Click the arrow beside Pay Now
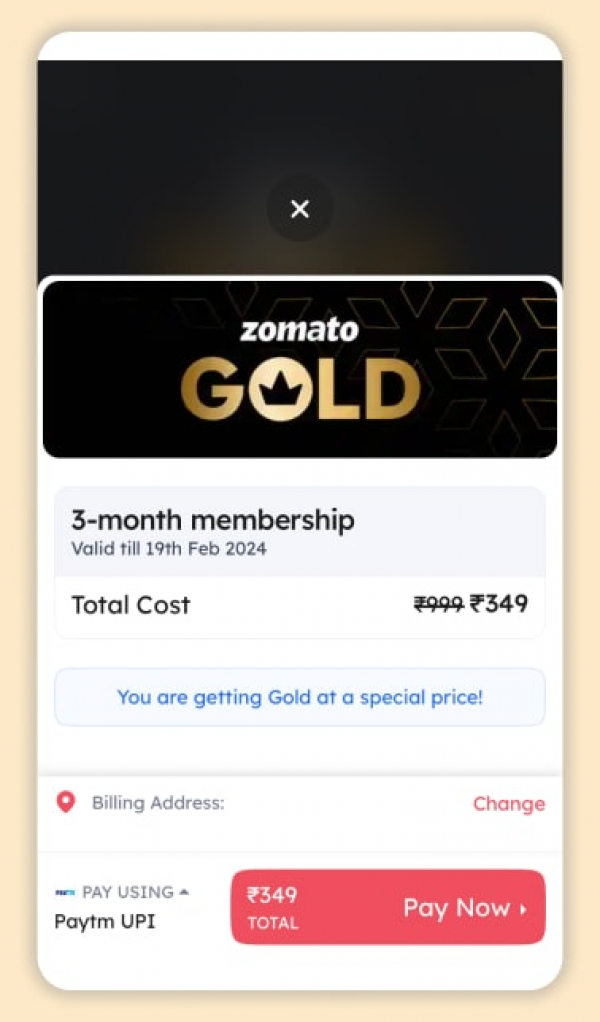 pyautogui.click(x=522, y=909)
